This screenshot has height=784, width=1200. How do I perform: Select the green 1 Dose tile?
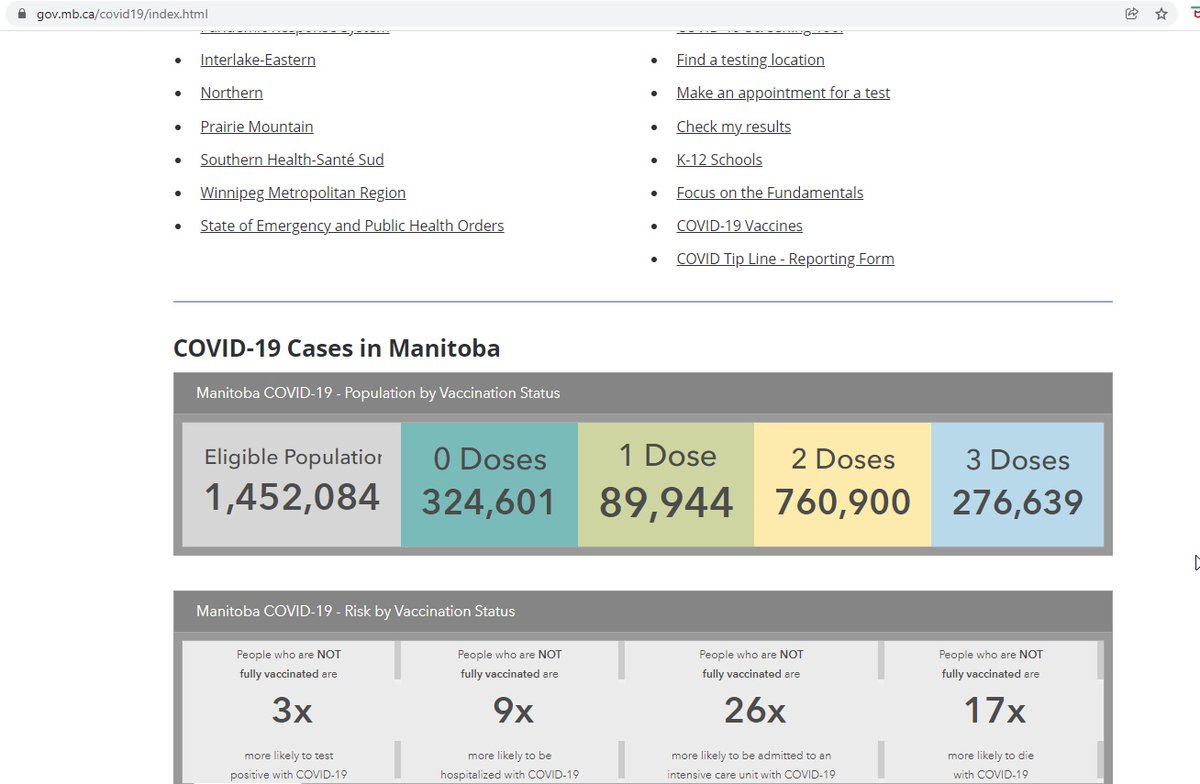[666, 484]
